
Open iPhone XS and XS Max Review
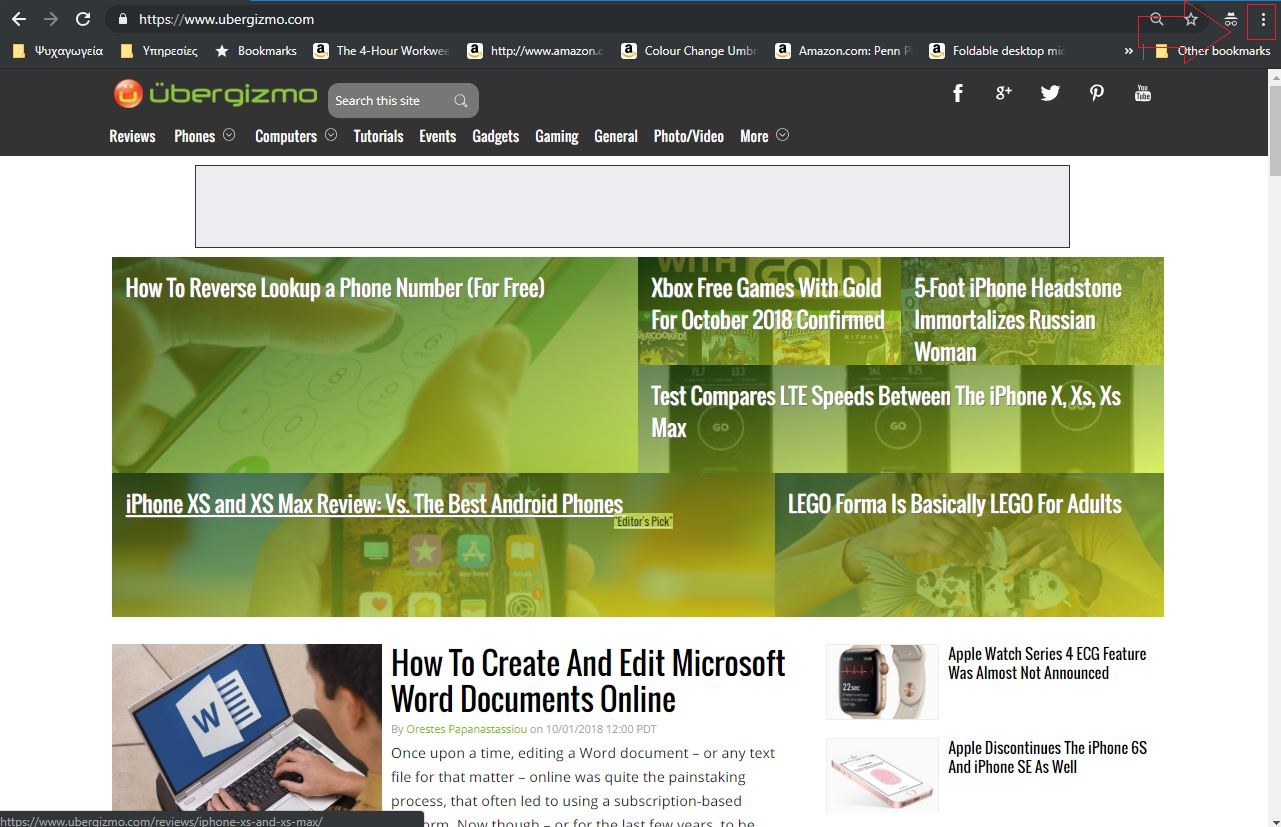tap(374, 504)
